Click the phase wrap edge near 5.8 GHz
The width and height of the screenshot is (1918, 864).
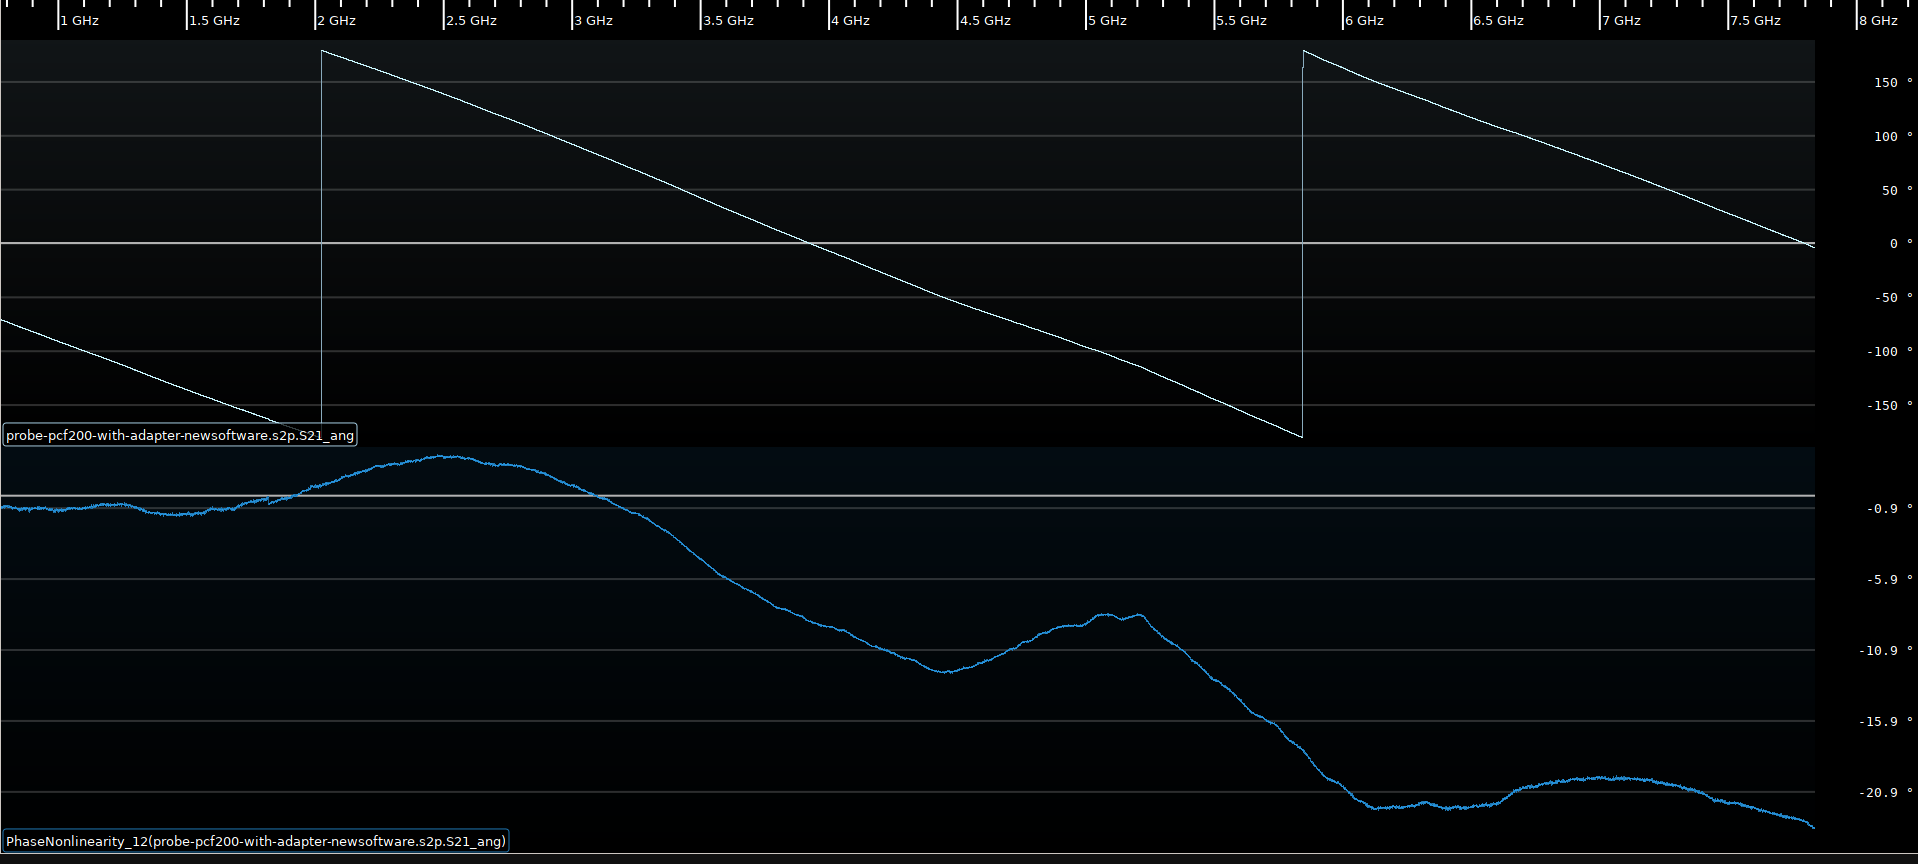1302,244
